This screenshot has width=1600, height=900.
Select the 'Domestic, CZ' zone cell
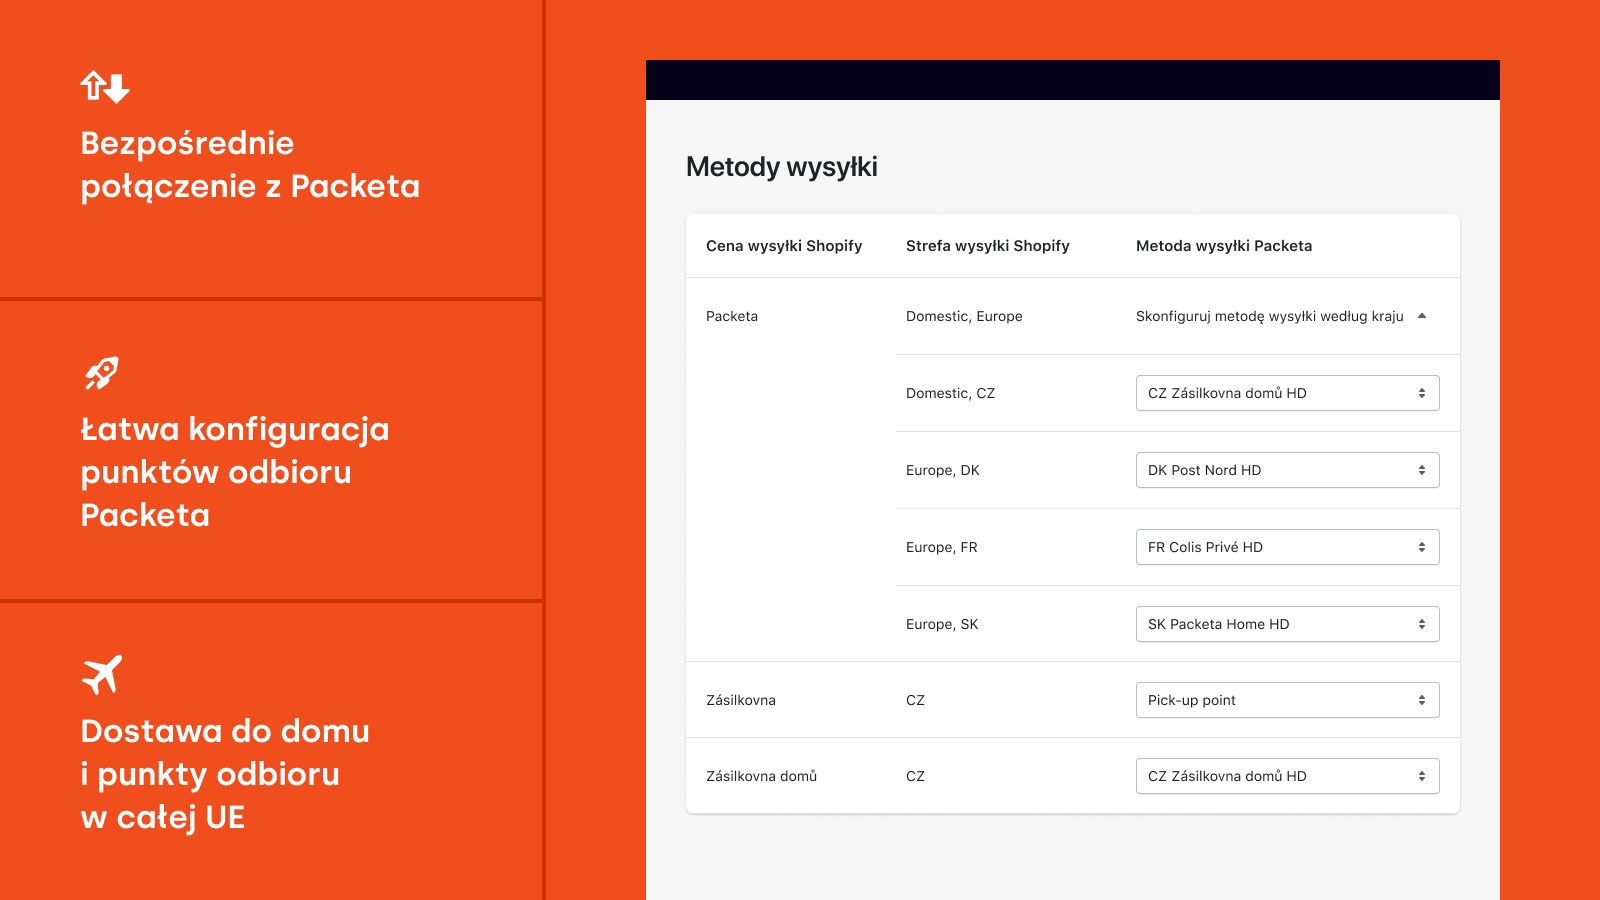pos(951,393)
